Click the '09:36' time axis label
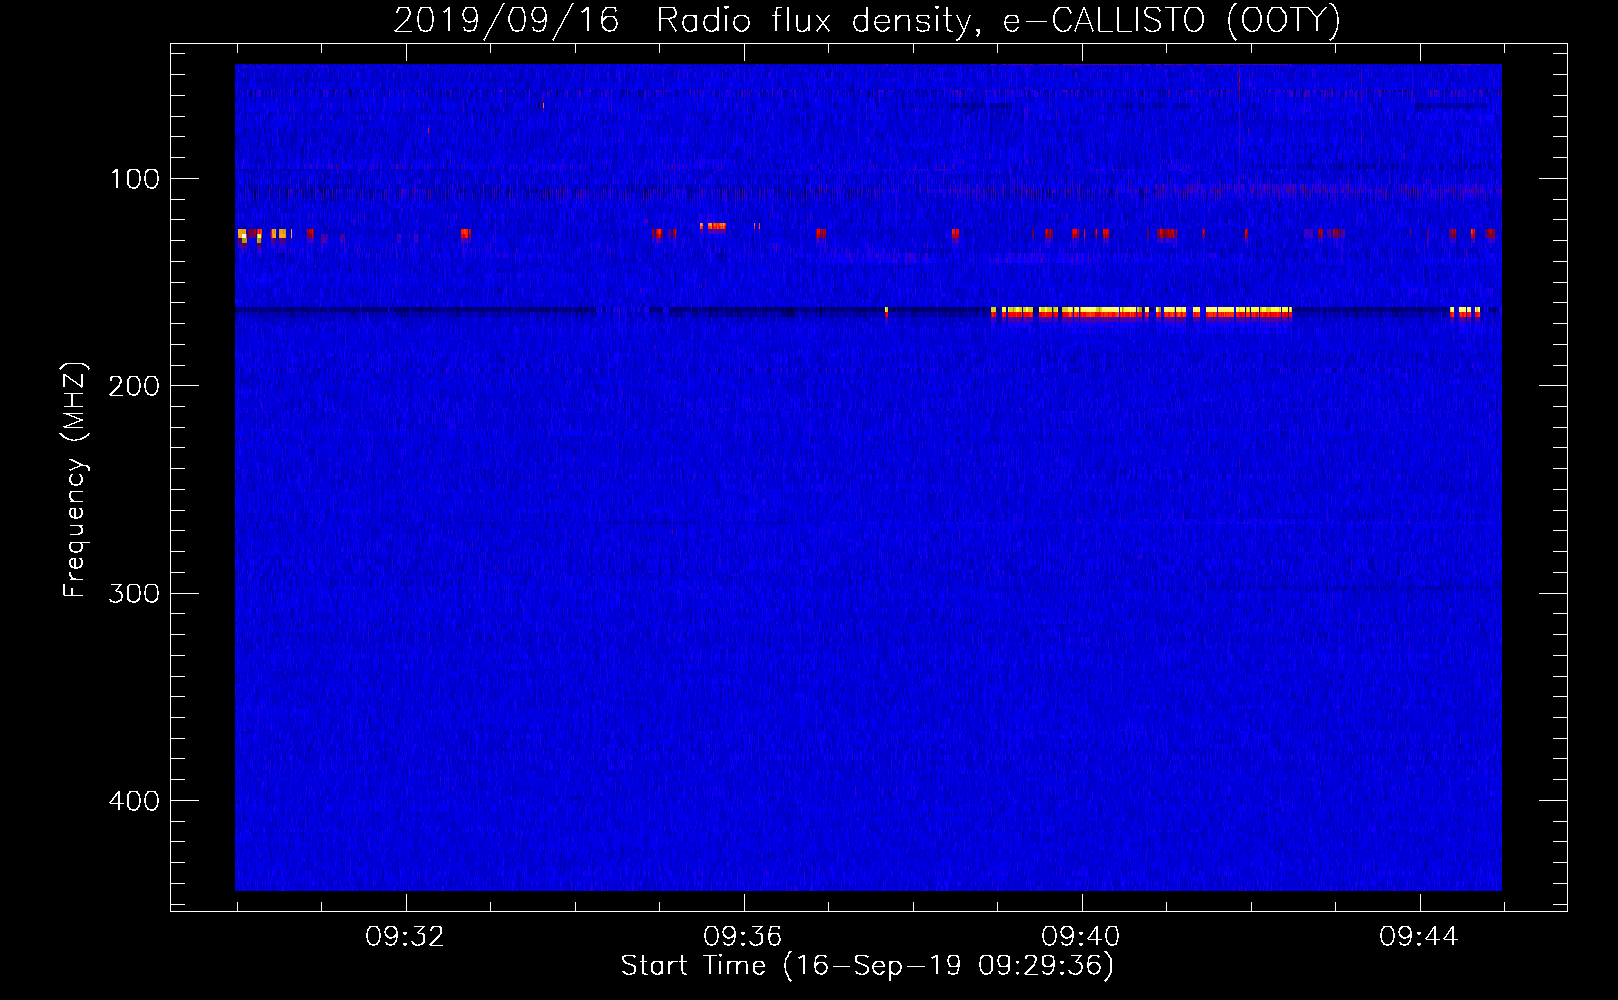Image resolution: width=1618 pixels, height=1000 pixels. 743,937
